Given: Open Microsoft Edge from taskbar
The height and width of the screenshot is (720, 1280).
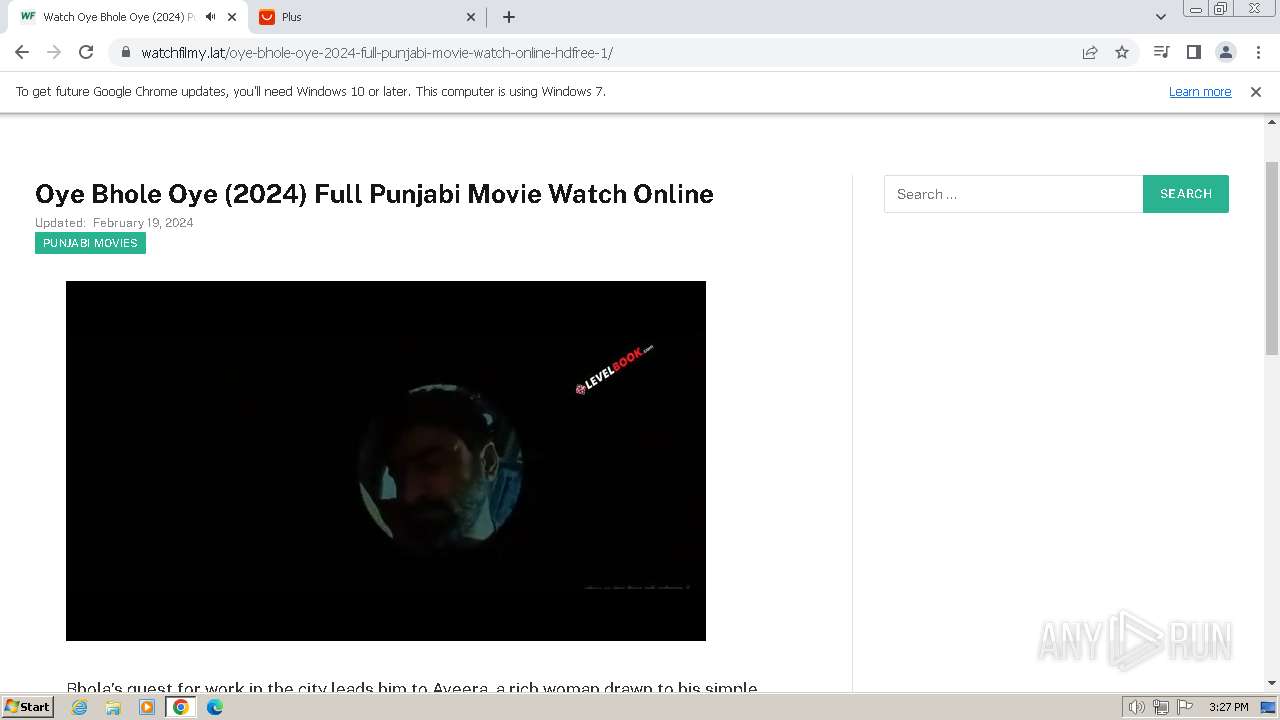Looking at the screenshot, I should pos(215,707).
